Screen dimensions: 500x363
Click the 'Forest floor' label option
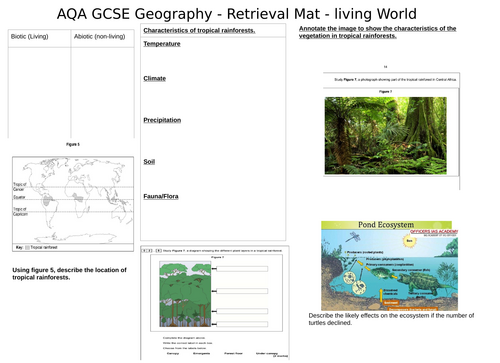[233, 353]
